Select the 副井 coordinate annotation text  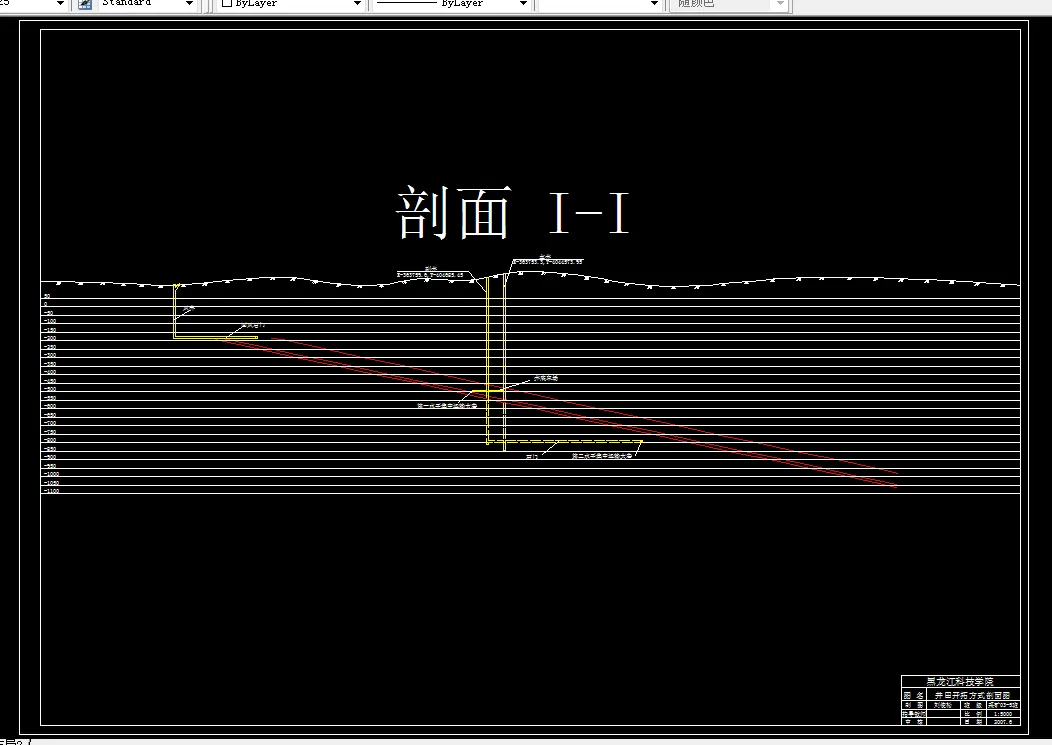click(x=430, y=272)
